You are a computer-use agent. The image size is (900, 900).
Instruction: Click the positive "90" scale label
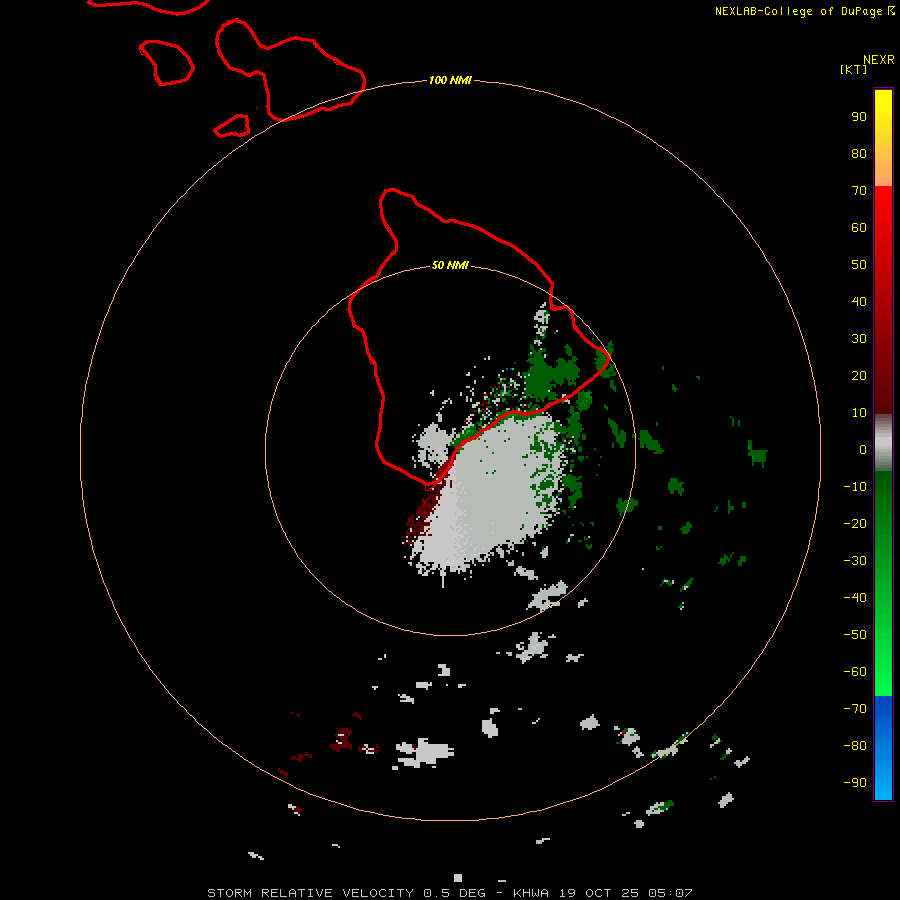(859, 117)
